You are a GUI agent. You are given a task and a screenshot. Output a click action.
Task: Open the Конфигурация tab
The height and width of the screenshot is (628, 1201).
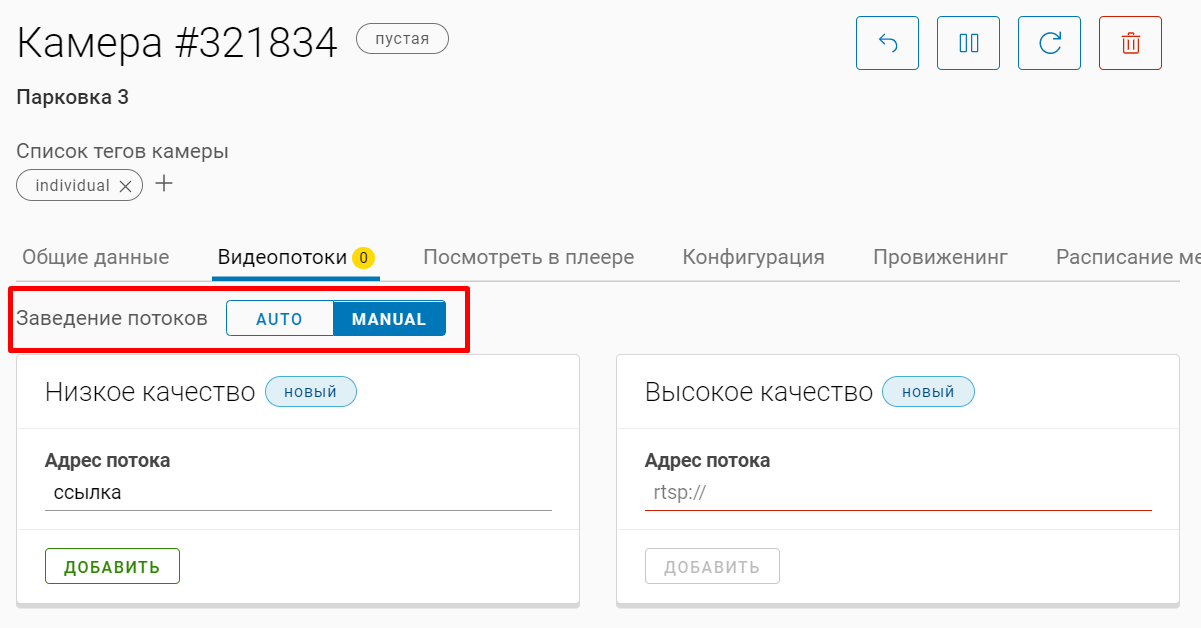click(x=753, y=257)
